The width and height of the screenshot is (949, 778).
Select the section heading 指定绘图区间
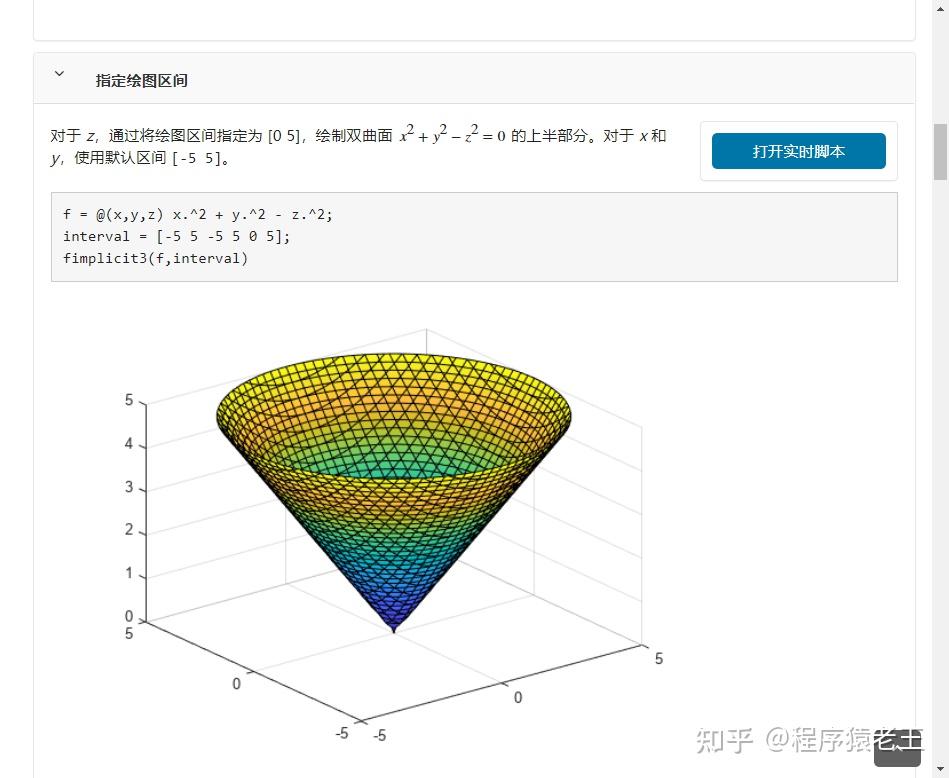[141, 81]
